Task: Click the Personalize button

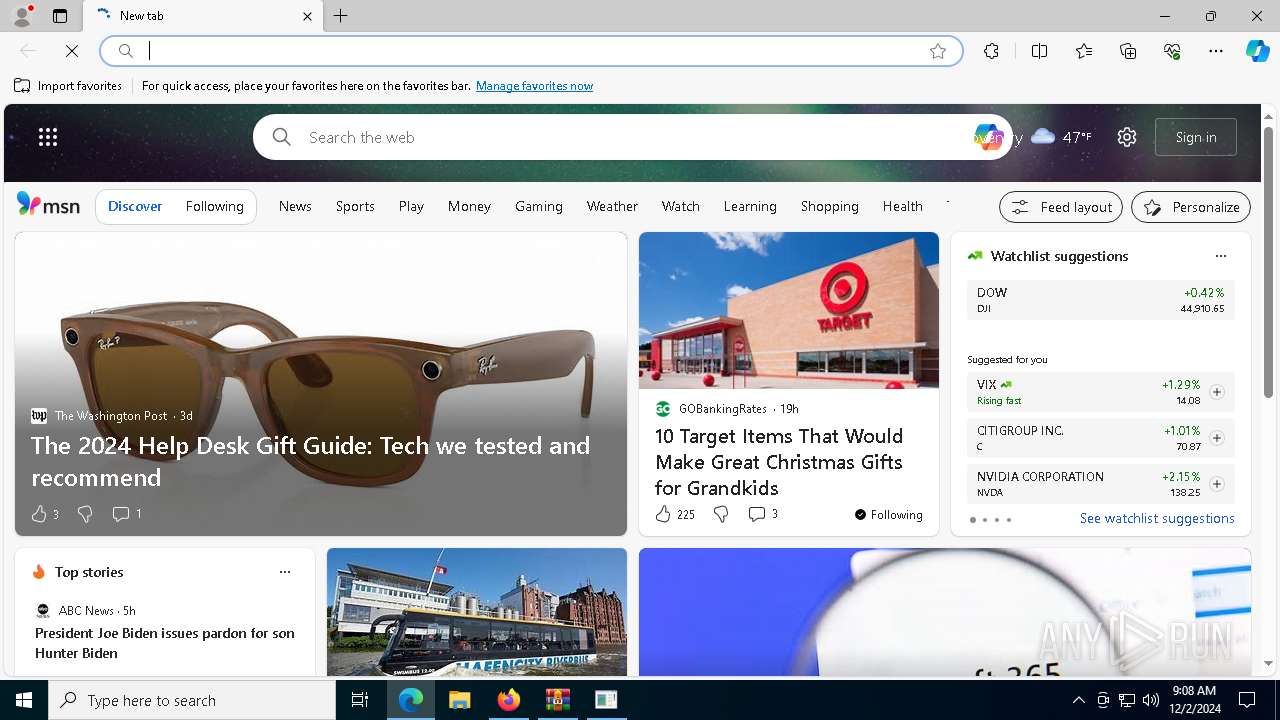Action: 1191,207
